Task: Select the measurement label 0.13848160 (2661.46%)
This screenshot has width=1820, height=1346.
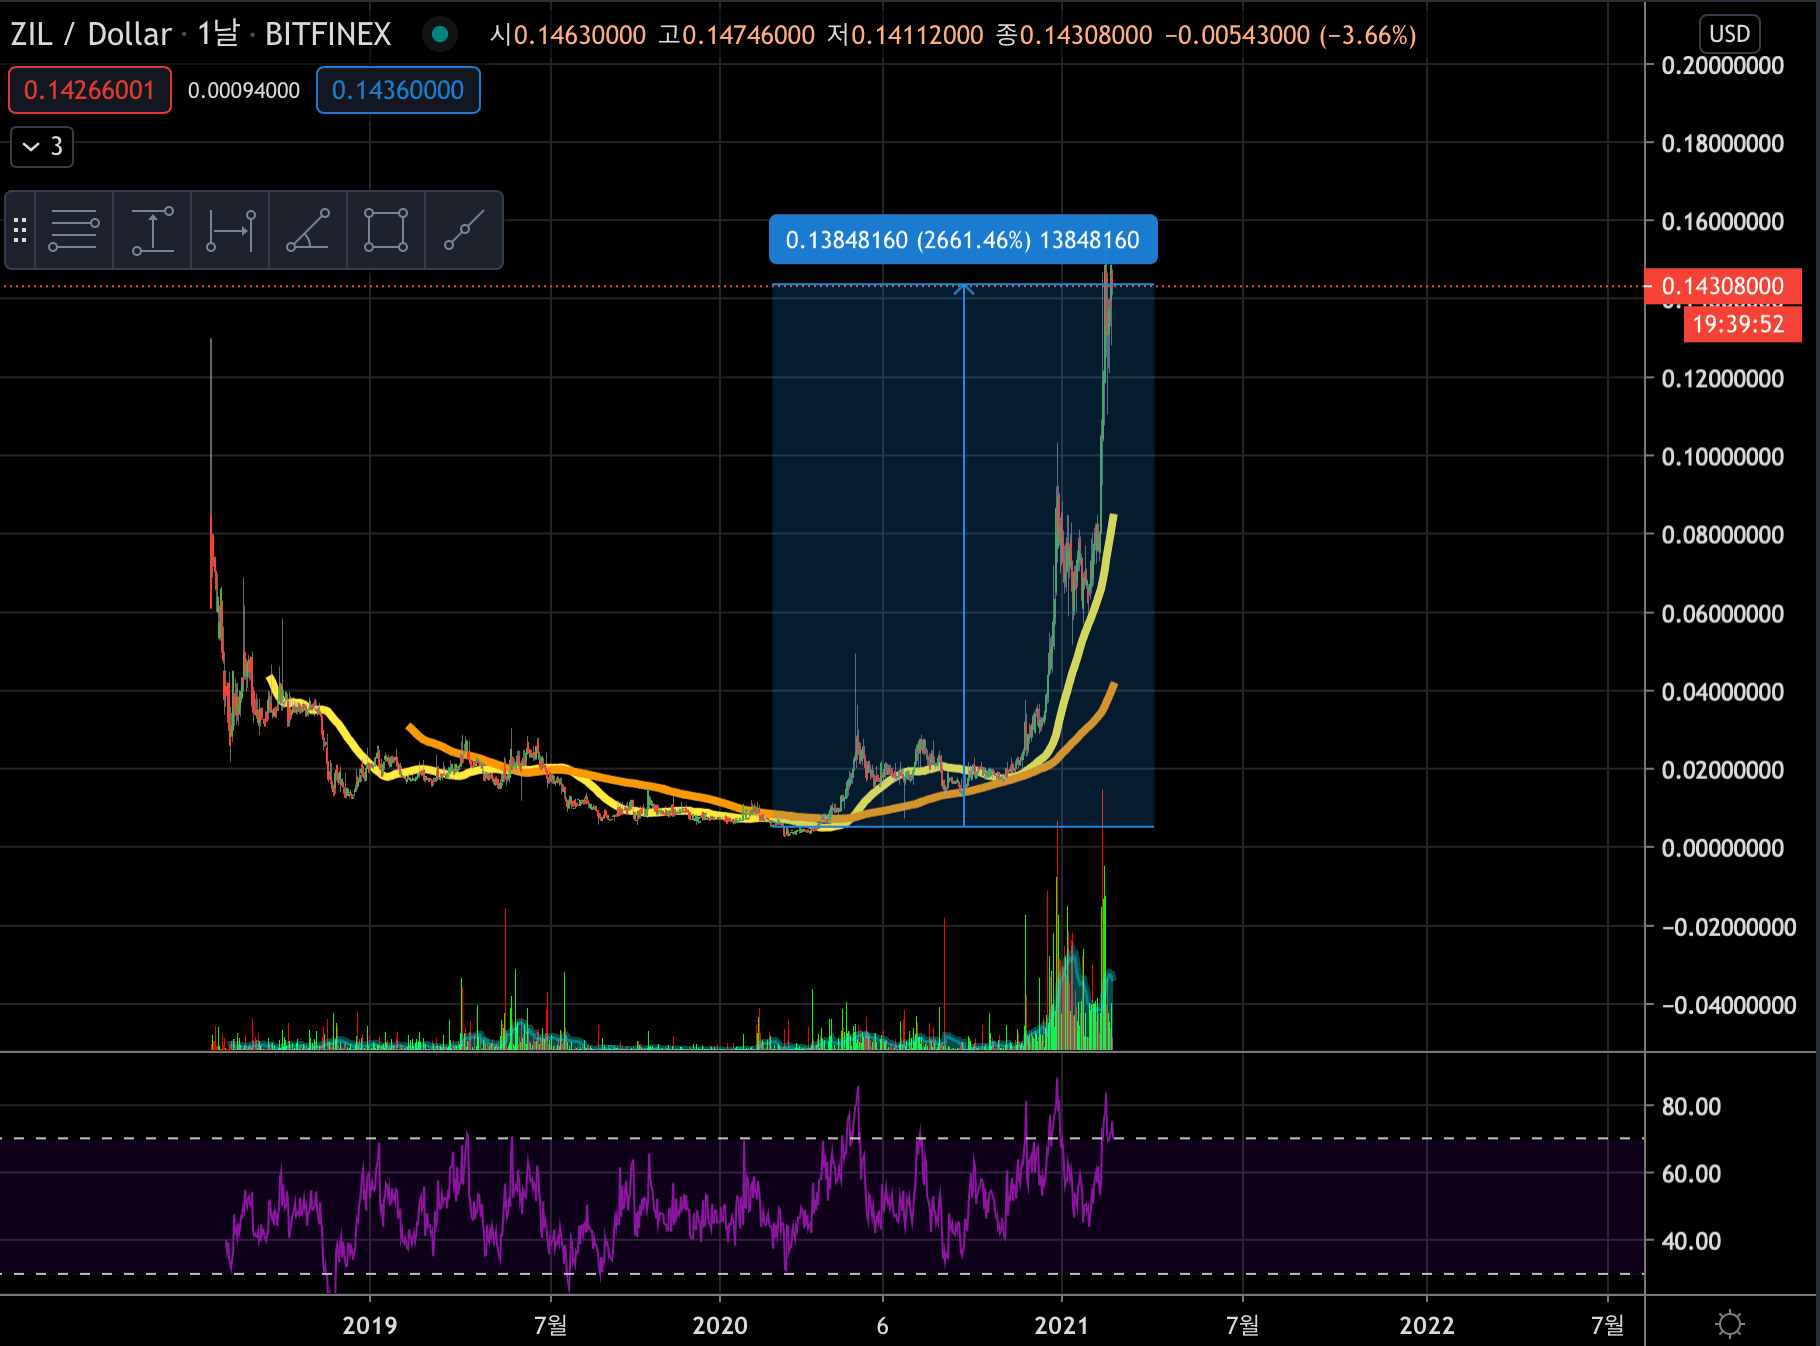Action: point(962,240)
